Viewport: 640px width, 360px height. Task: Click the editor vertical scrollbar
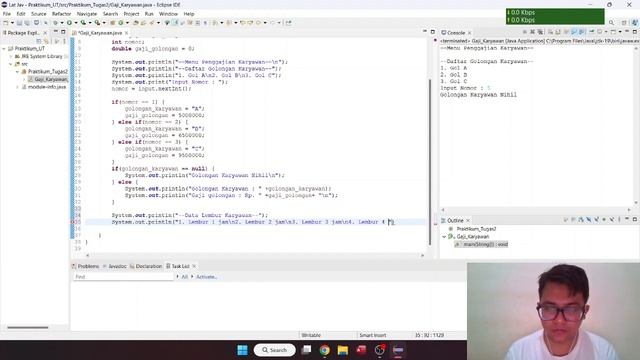coord(429,162)
